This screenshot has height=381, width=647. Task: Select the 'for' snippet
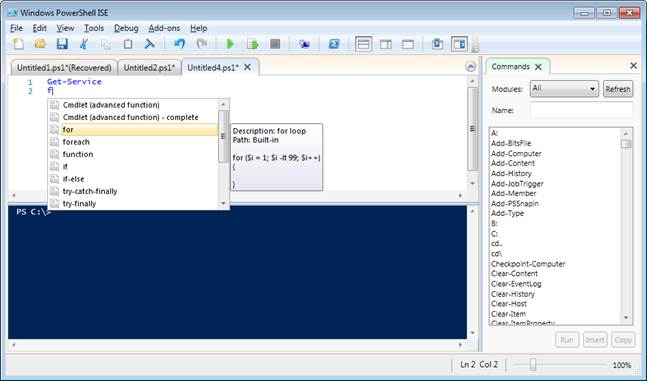[134, 130]
